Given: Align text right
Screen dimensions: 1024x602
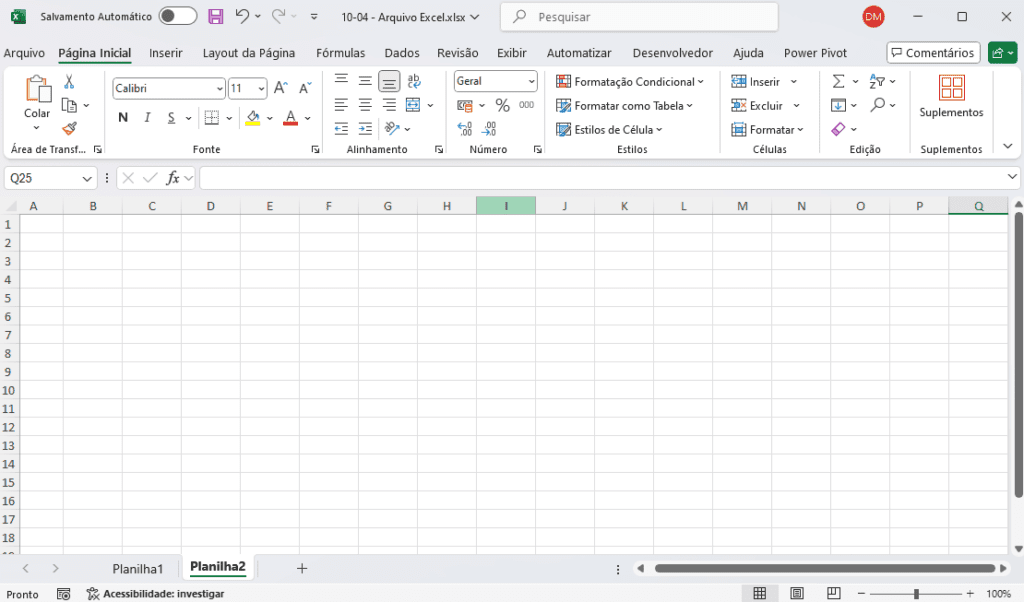Looking at the screenshot, I should 389,104.
